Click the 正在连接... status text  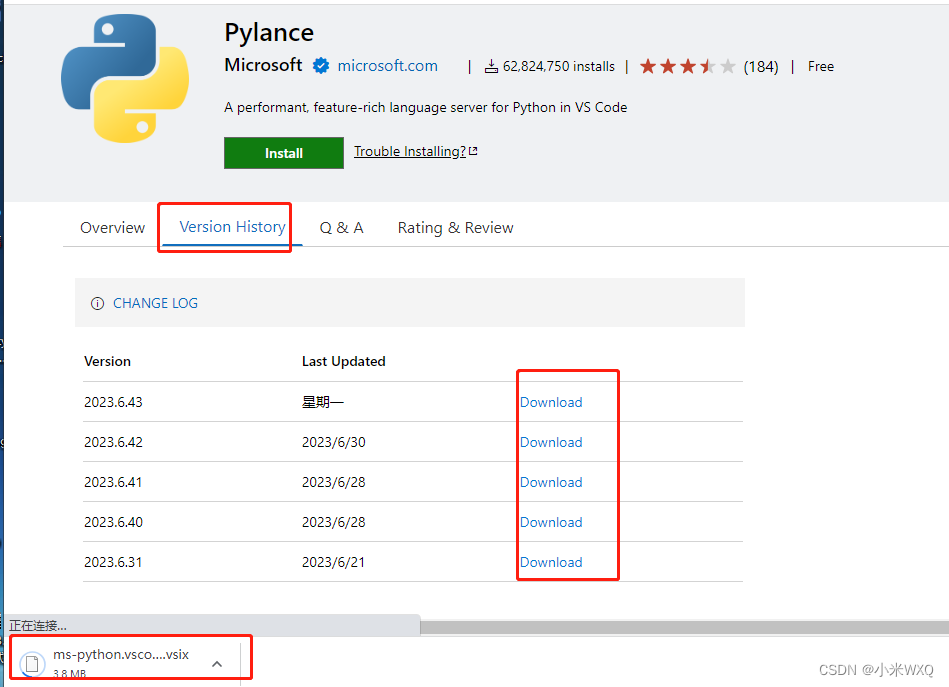(38, 625)
